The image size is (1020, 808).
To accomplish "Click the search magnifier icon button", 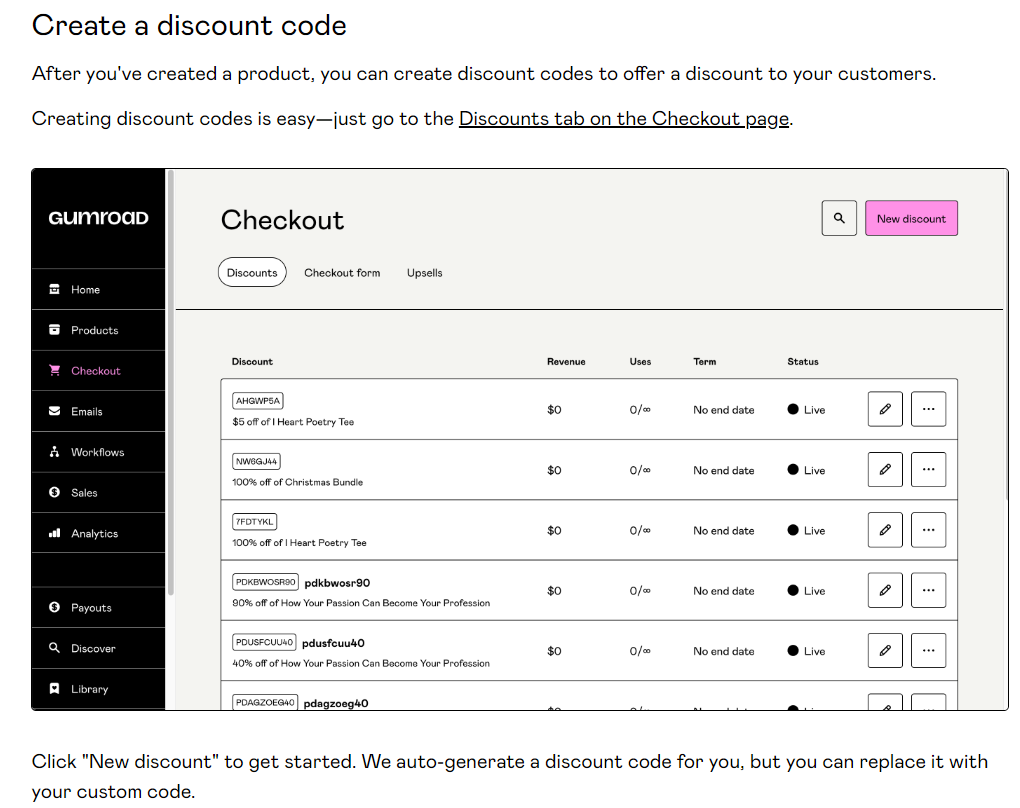I will 839,219.
